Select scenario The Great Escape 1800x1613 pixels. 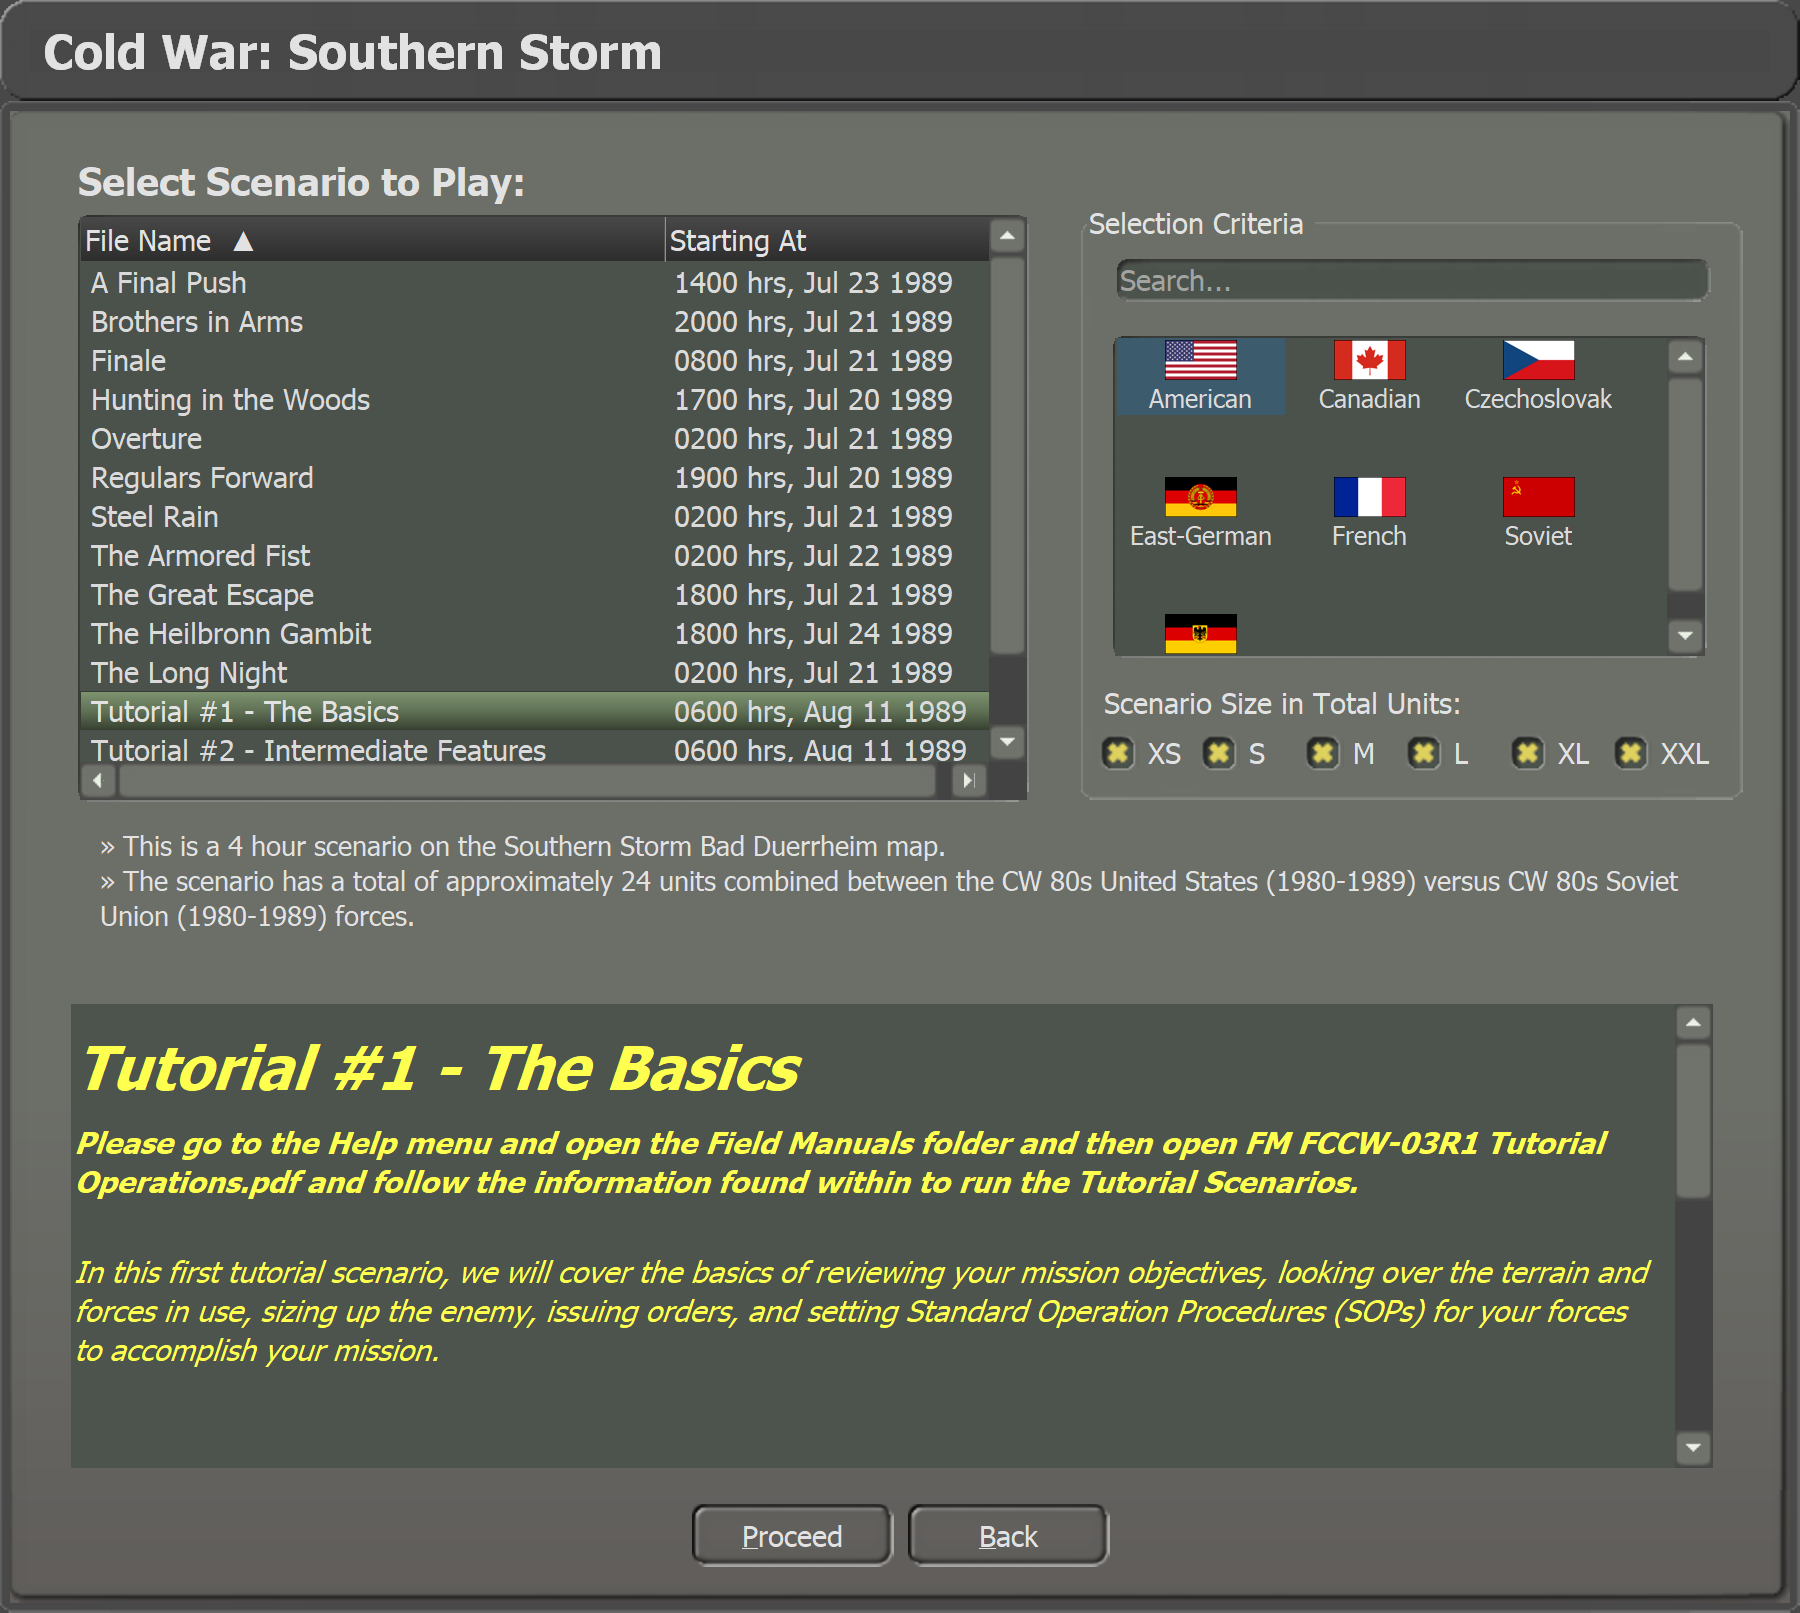point(535,595)
